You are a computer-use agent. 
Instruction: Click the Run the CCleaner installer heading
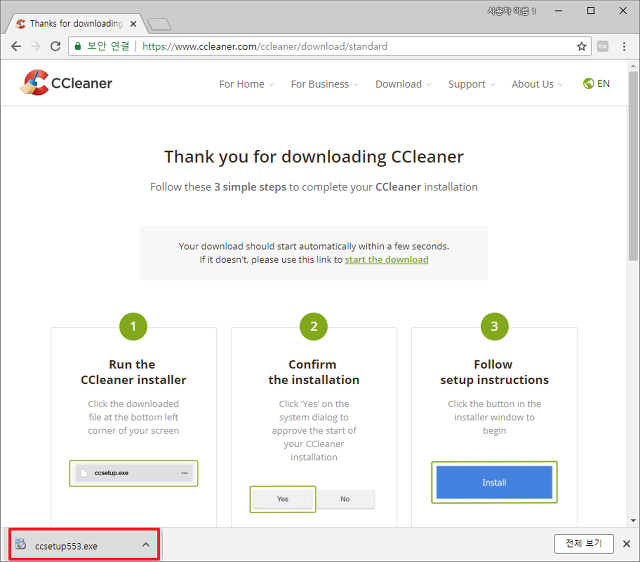pyautogui.click(x=133, y=372)
